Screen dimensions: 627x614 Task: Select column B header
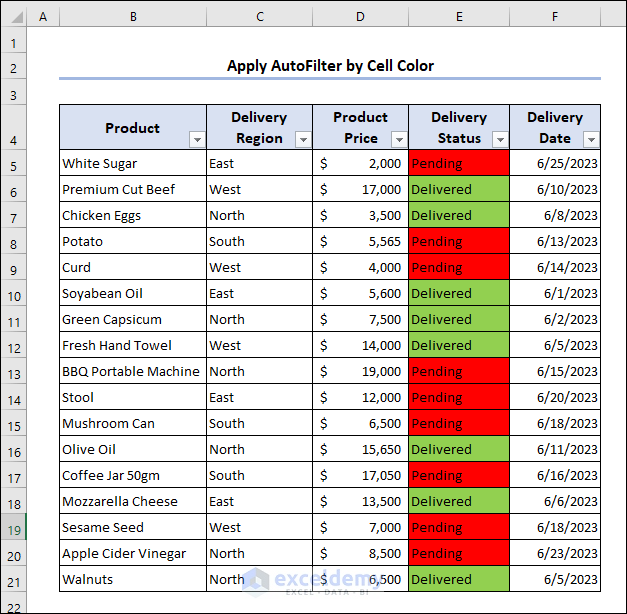click(133, 17)
